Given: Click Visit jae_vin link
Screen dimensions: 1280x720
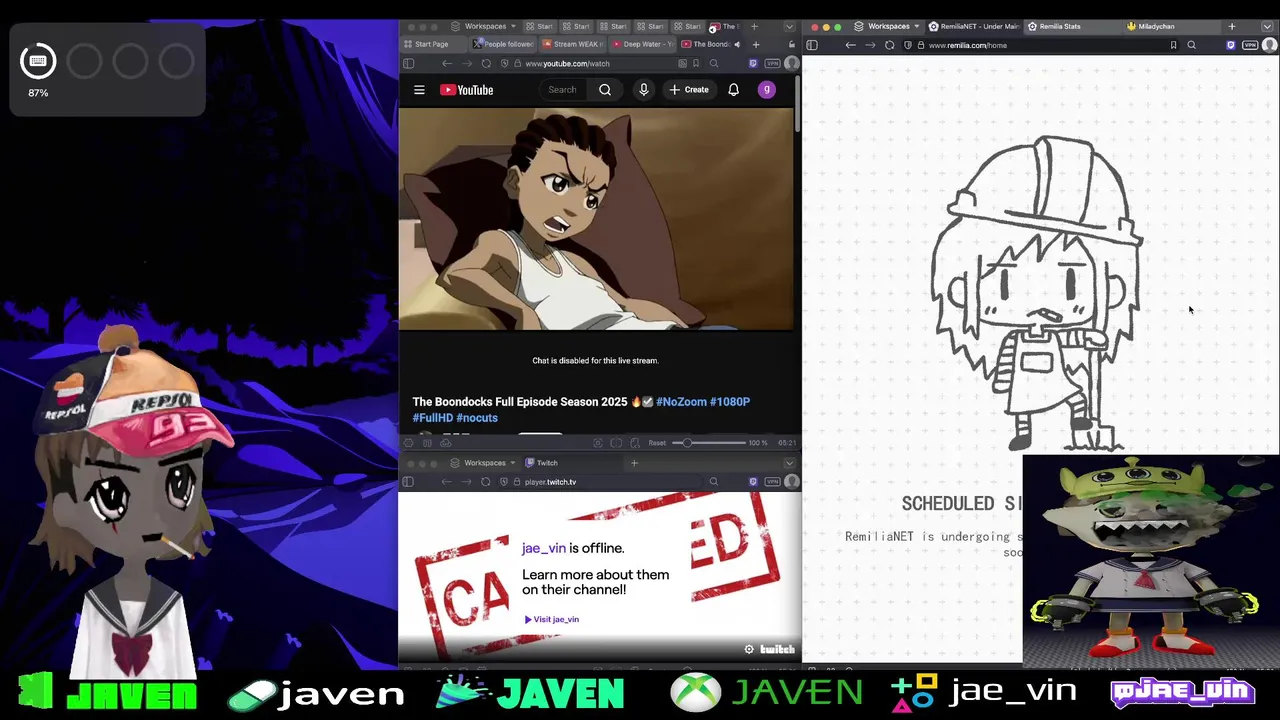Looking at the screenshot, I should coord(552,619).
